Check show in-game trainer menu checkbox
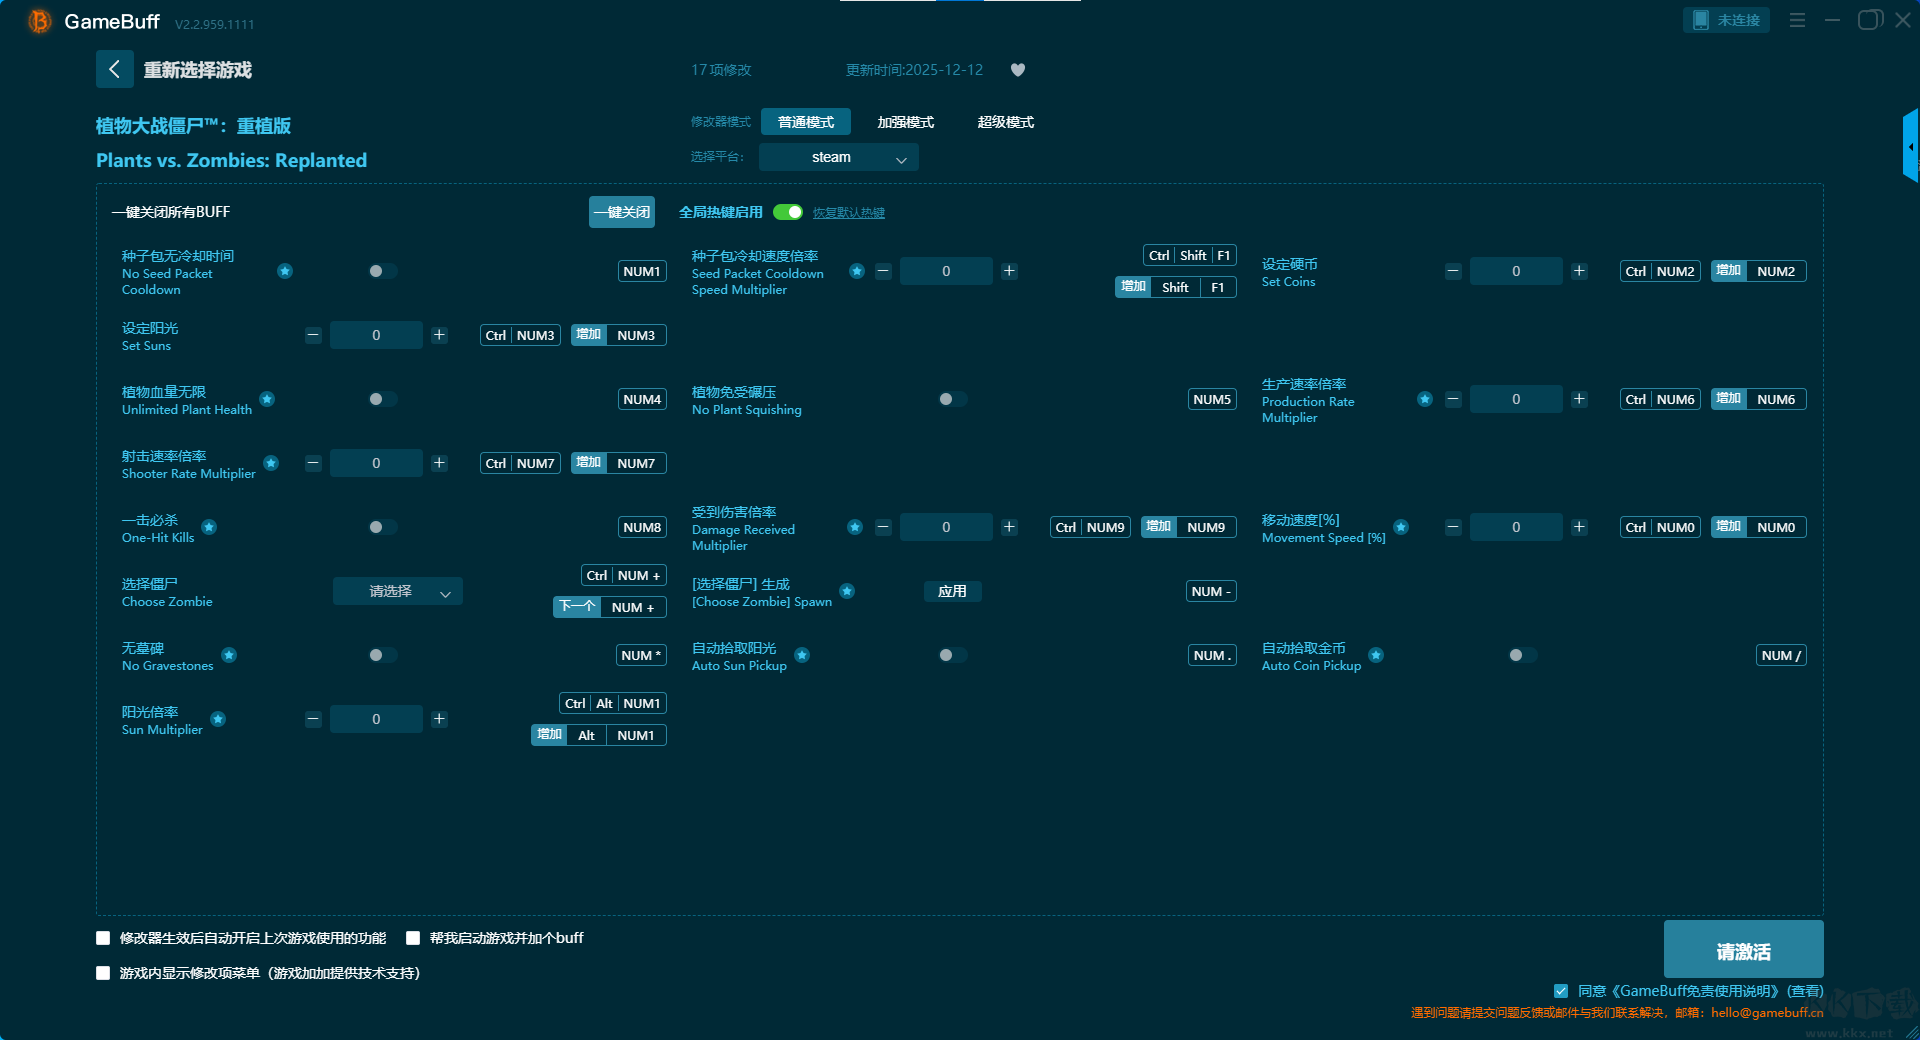 [103, 973]
